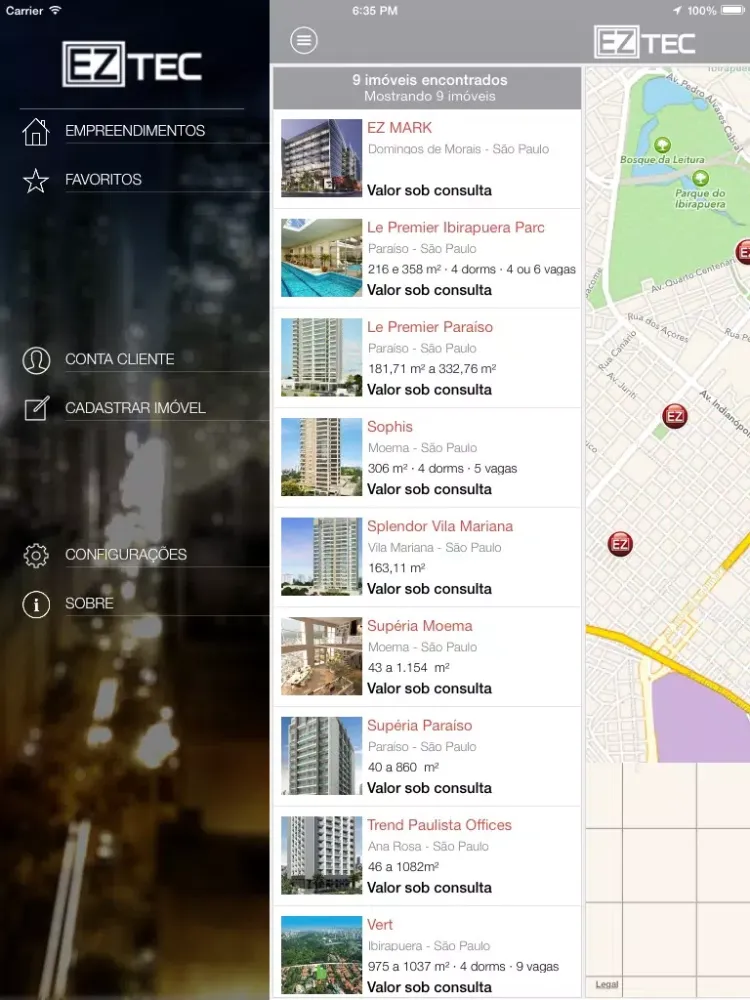Click the Sophis building thumbnail
Image resolution: width=750 pixels, height=1000 pixels.
(x=321, y=457)
